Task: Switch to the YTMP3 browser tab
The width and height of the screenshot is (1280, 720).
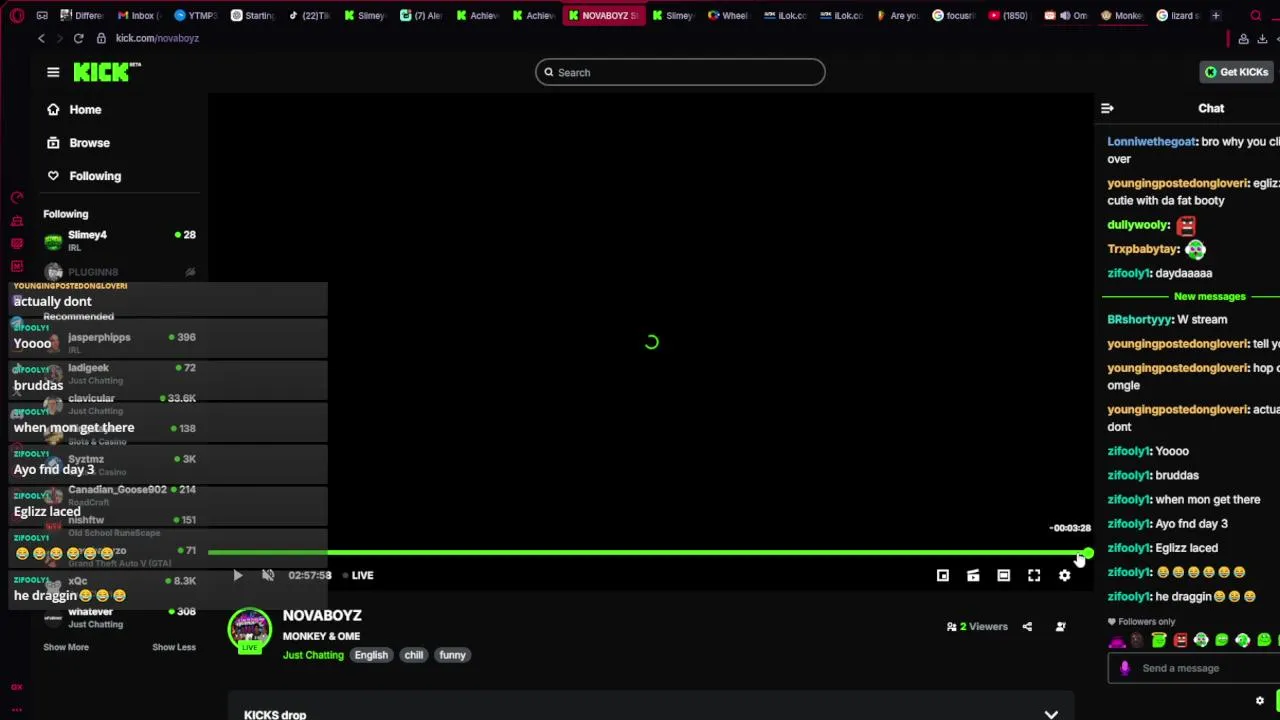Action: [194, 16]
